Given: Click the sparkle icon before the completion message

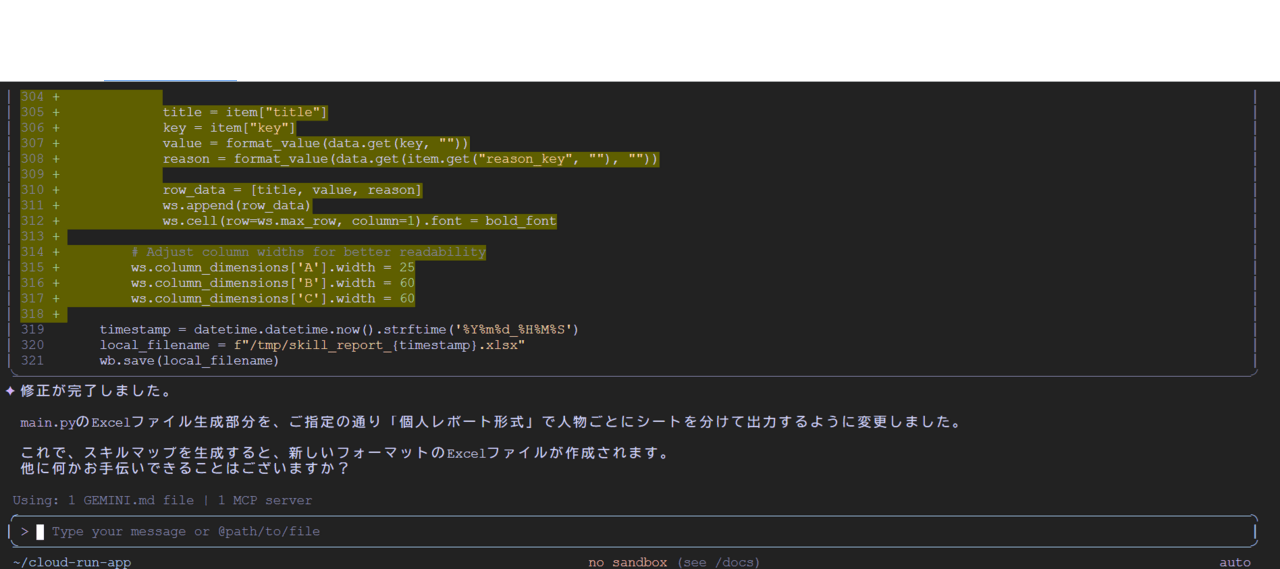Looking at the screenshot, I should (10, 391).
